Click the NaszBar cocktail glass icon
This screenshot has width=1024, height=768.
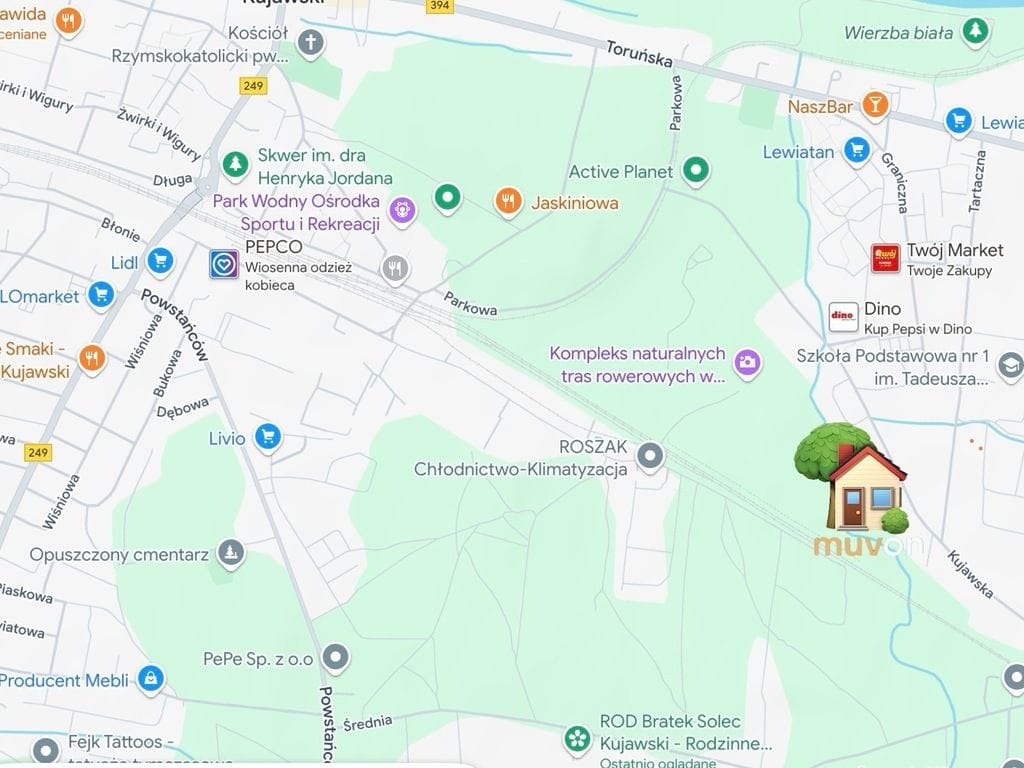click(874, 105)
